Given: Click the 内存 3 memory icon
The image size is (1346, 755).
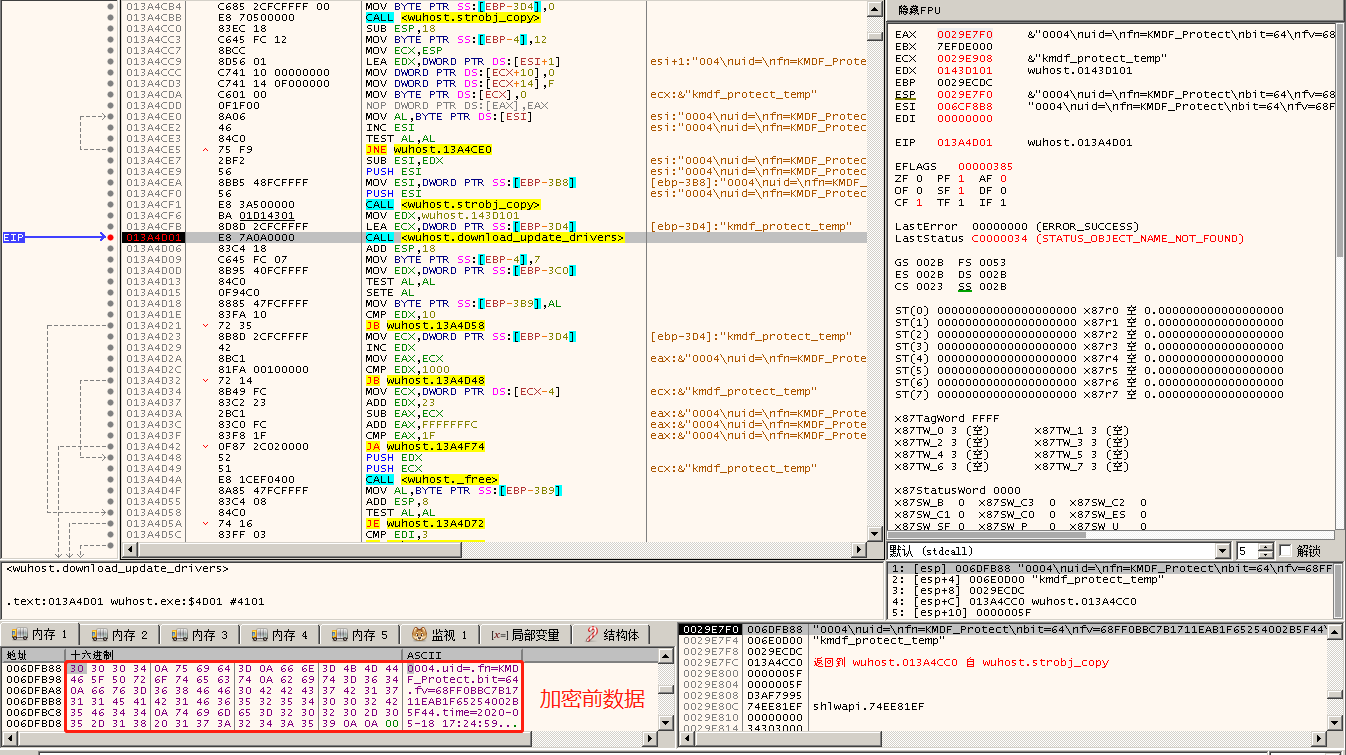Looking at the screenshot, I should click(179, 635).
